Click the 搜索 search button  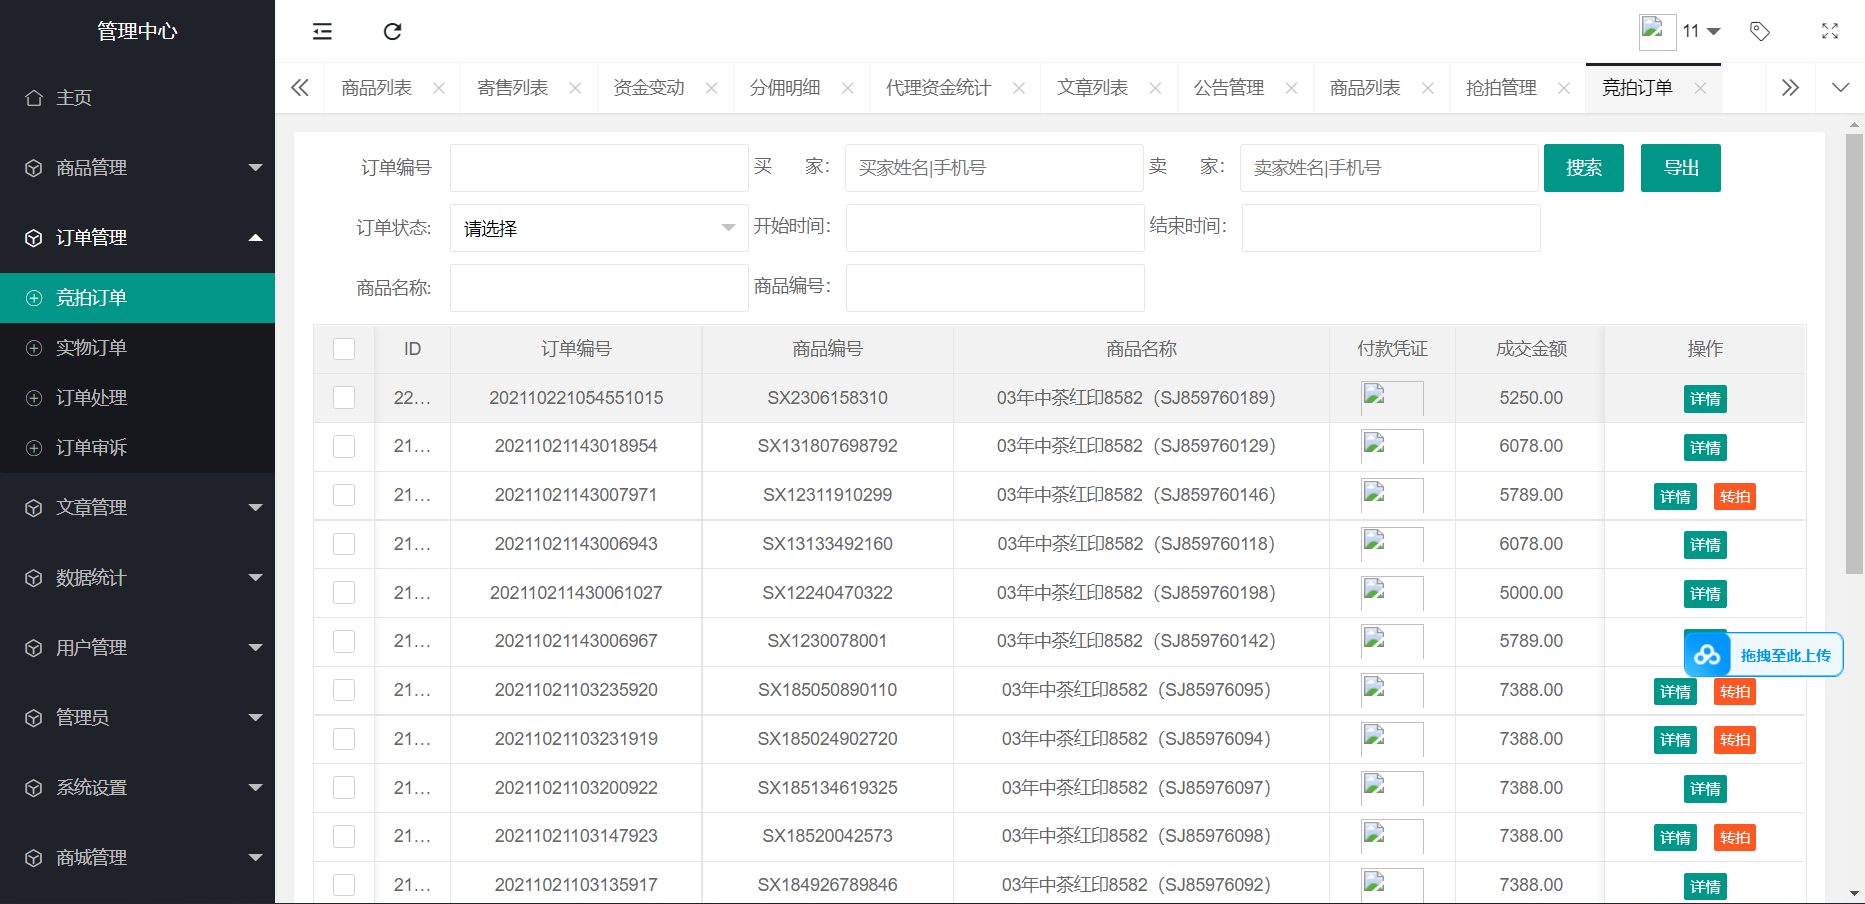coord(1584,168)
